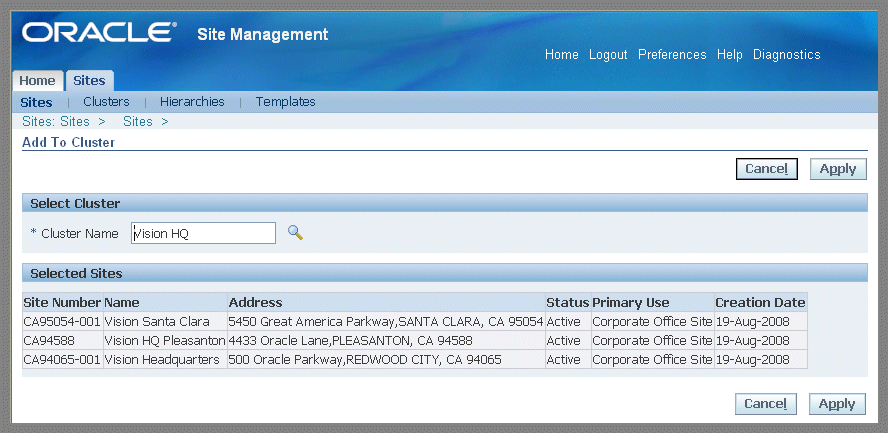The height and width of the screenshot is (433, 888).
Task: Open the Templates subtab
Action: (285, 102)
